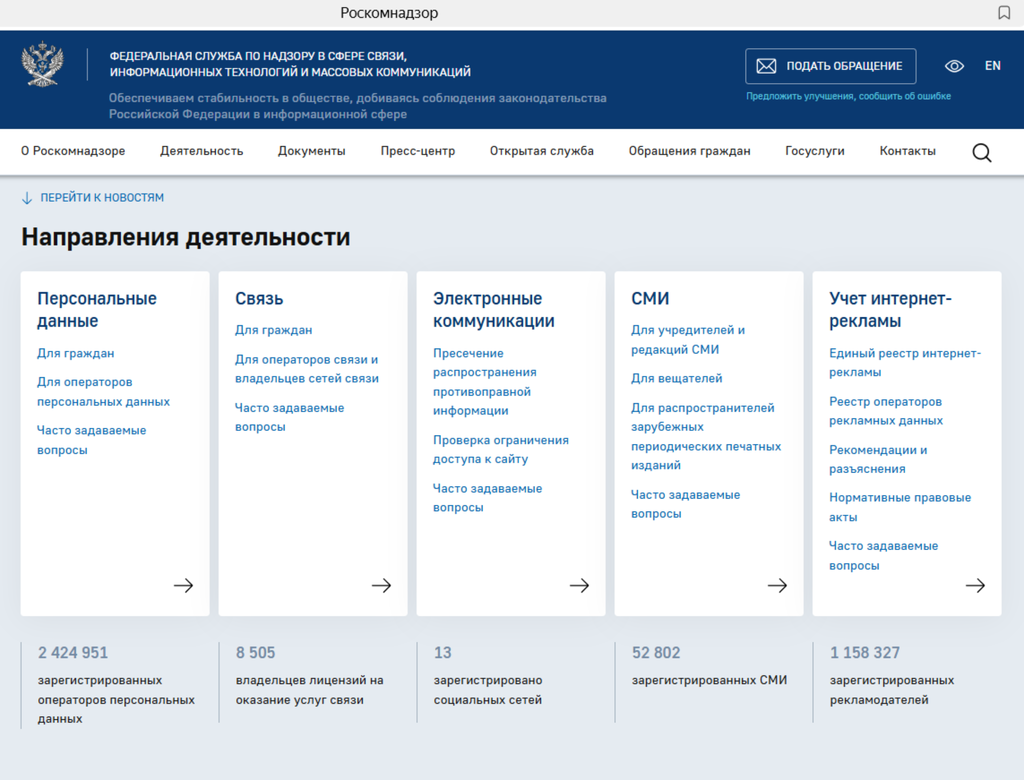Toggle the visually impaired eye icon

(954, 66)
